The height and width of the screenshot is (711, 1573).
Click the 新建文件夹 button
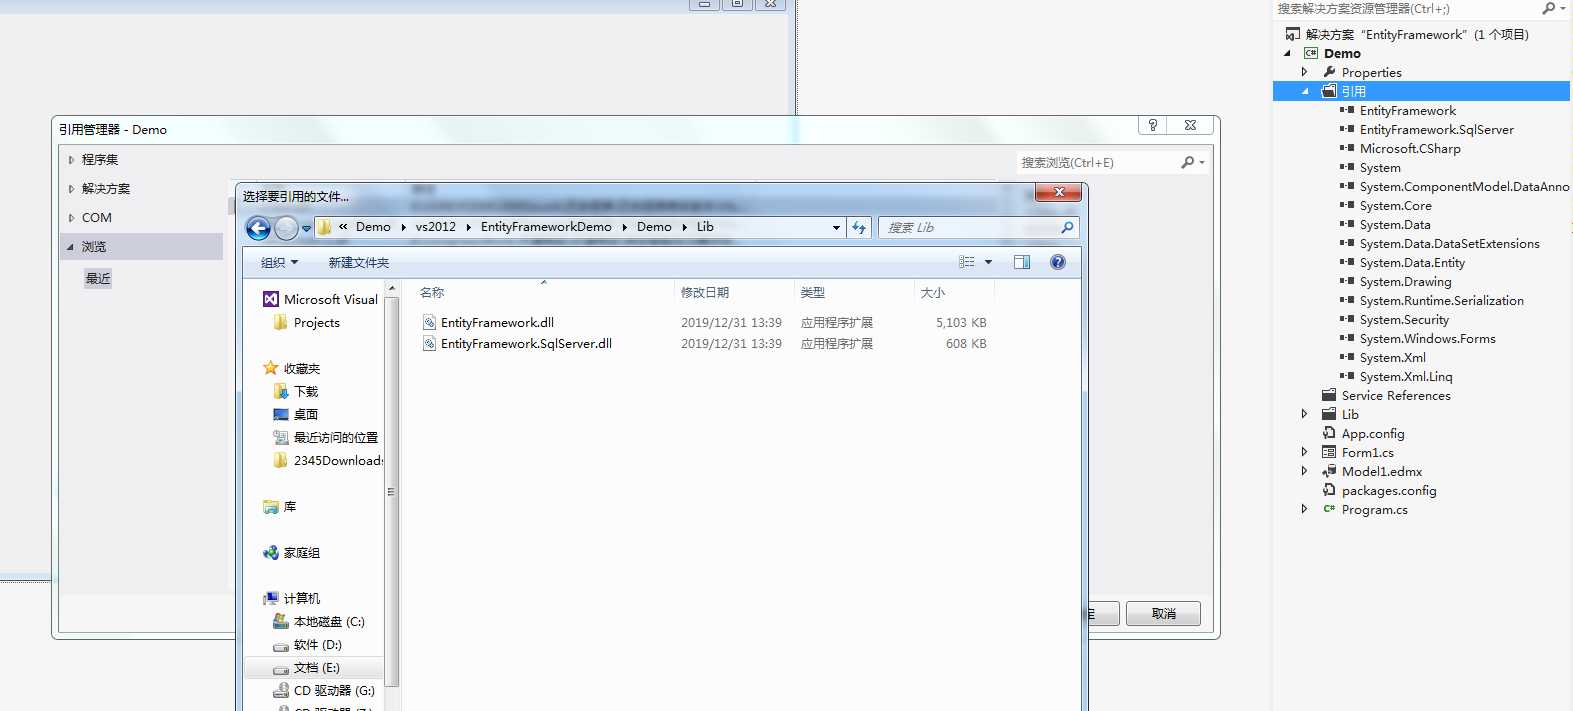coord(359,262)
